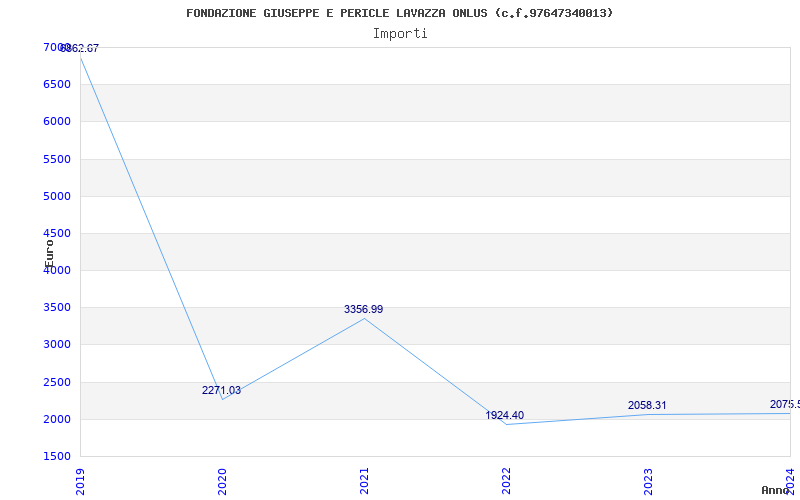Click the 2058.31 data label

[x=647, y=405]
